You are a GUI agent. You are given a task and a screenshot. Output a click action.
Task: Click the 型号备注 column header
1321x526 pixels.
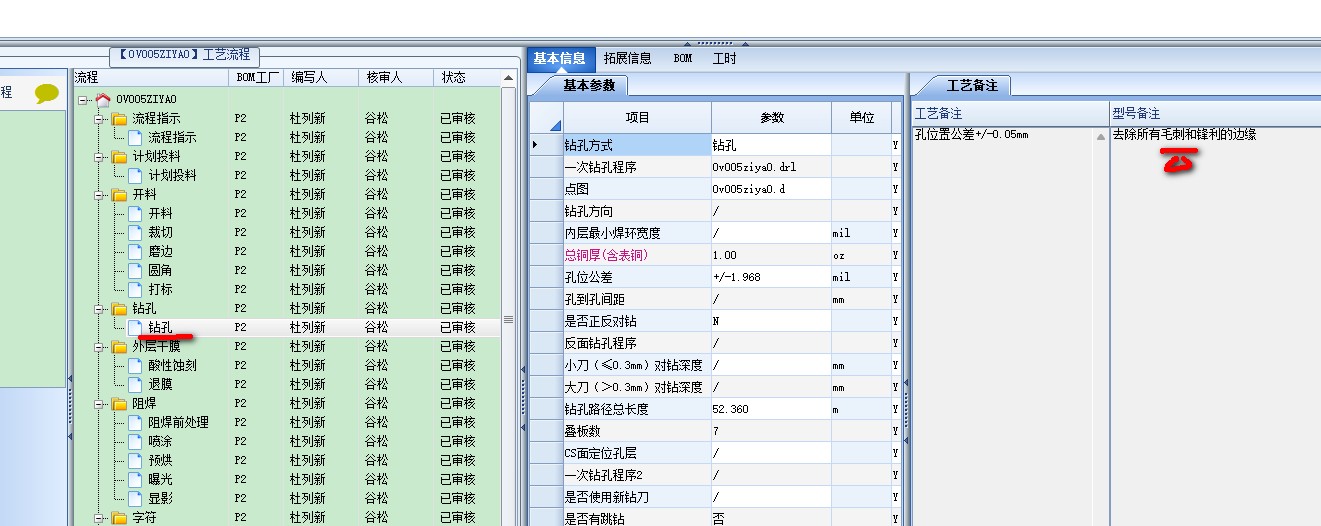tap(1215, 114)
